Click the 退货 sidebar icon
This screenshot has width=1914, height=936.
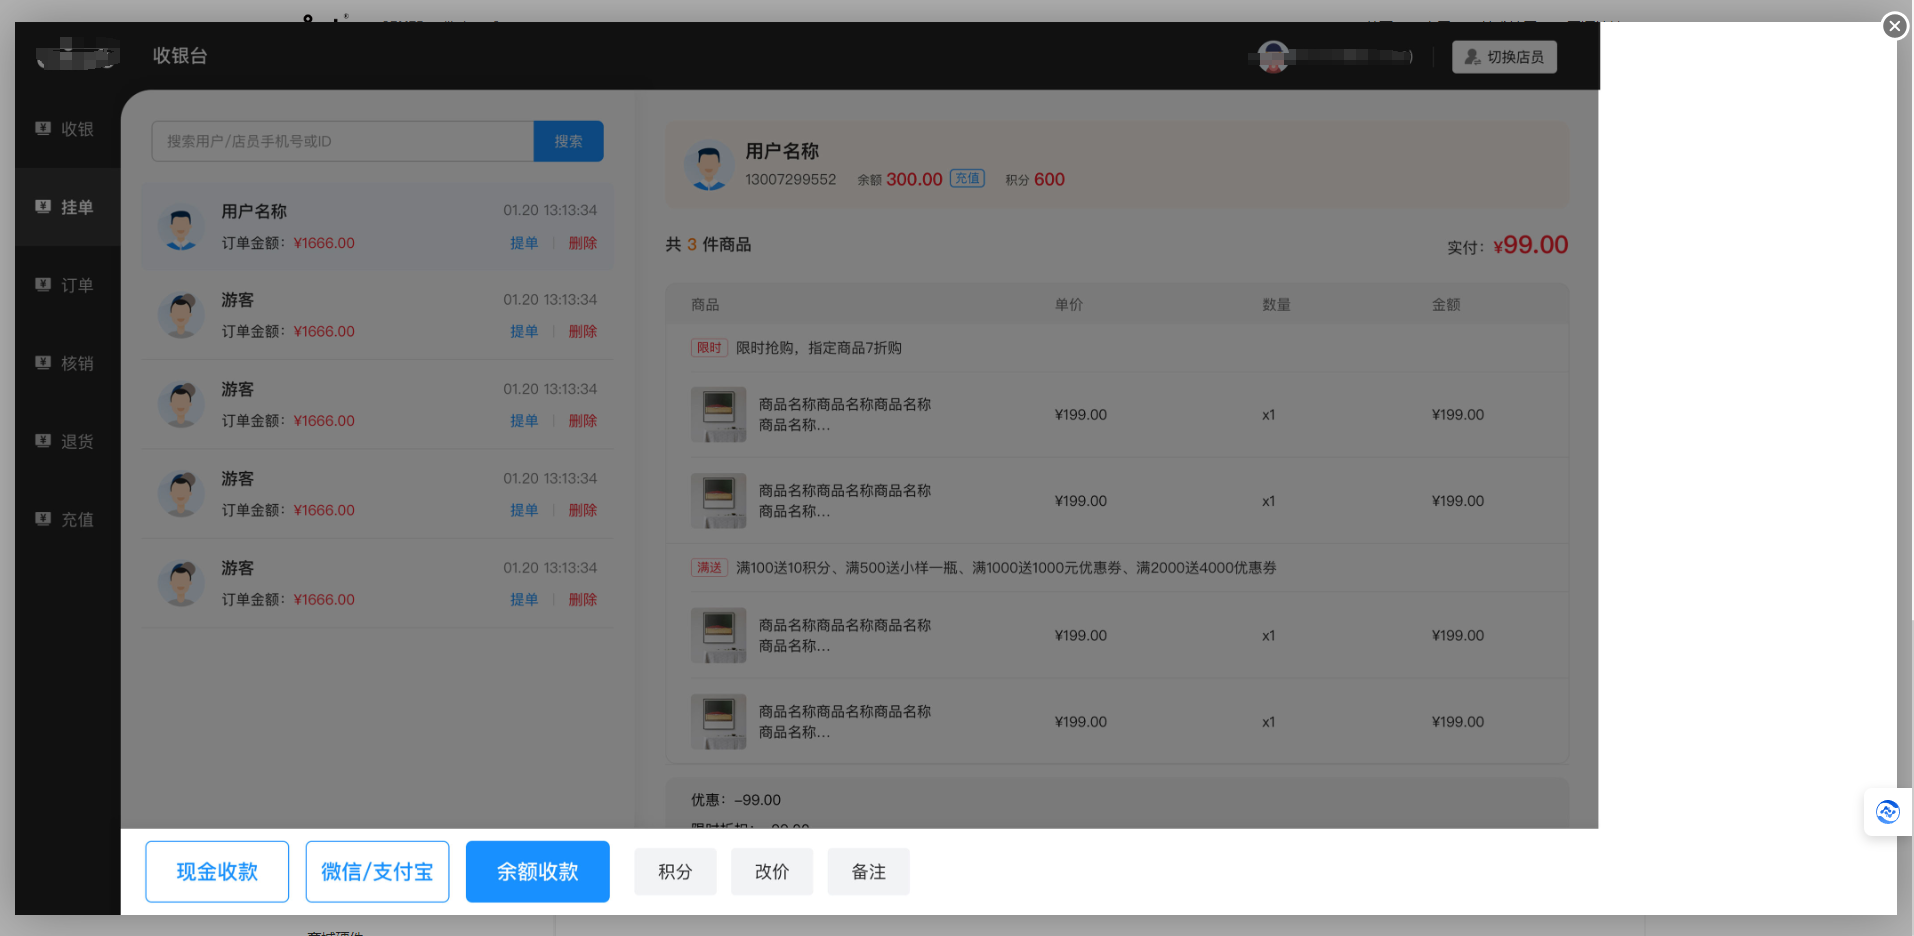[43, 441]
